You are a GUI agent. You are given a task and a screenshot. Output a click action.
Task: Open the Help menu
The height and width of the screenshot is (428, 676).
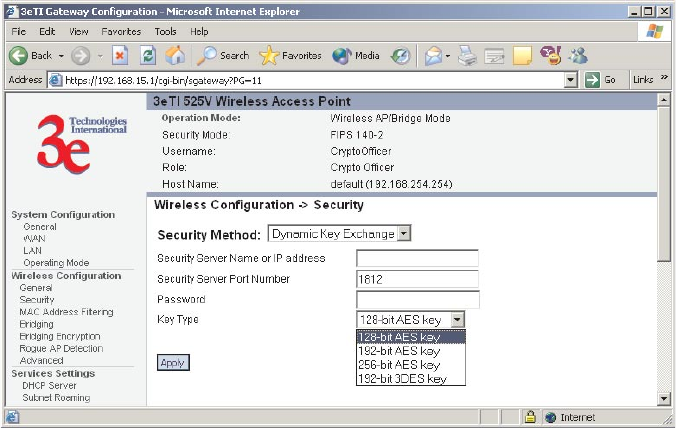[199, 31]
